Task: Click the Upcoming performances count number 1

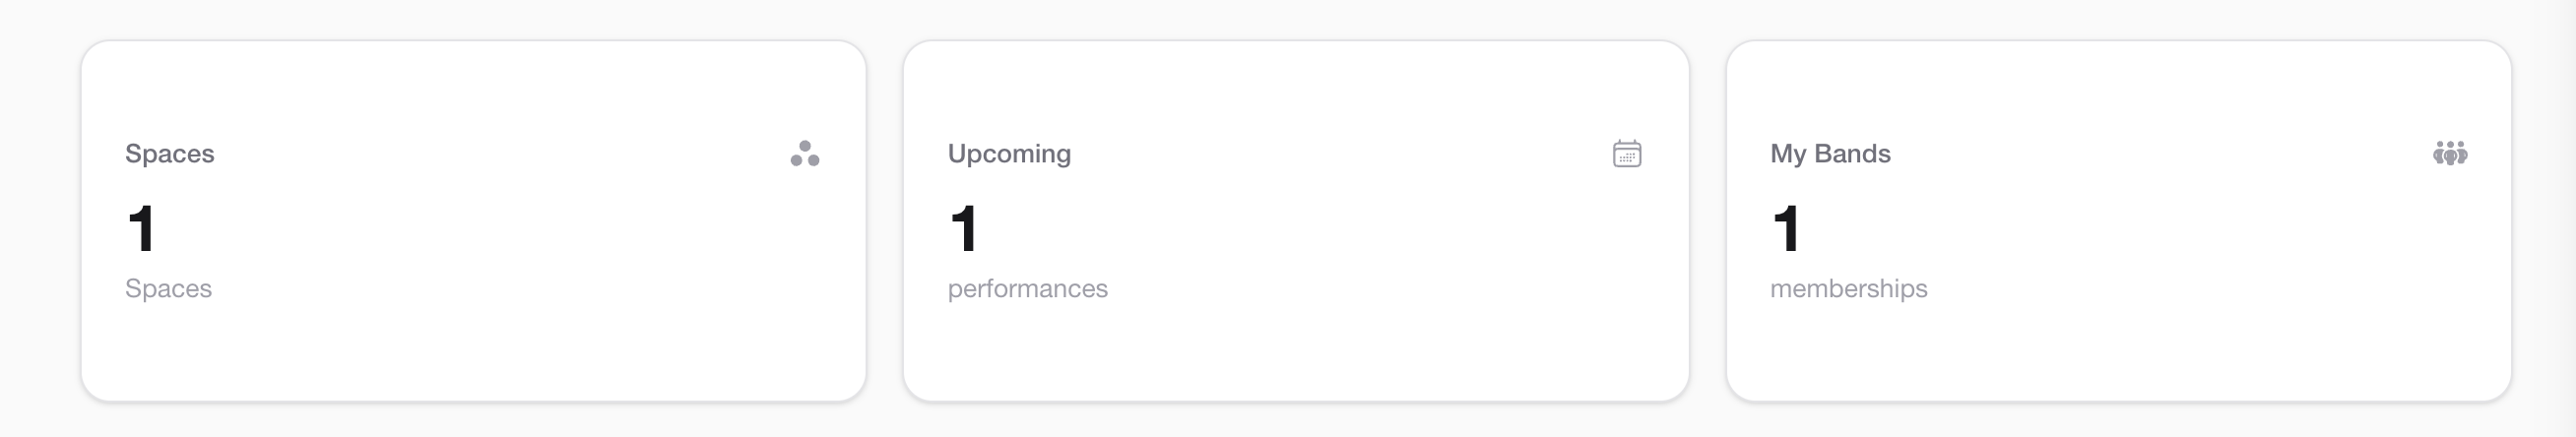Action: (x=964, y=228)
